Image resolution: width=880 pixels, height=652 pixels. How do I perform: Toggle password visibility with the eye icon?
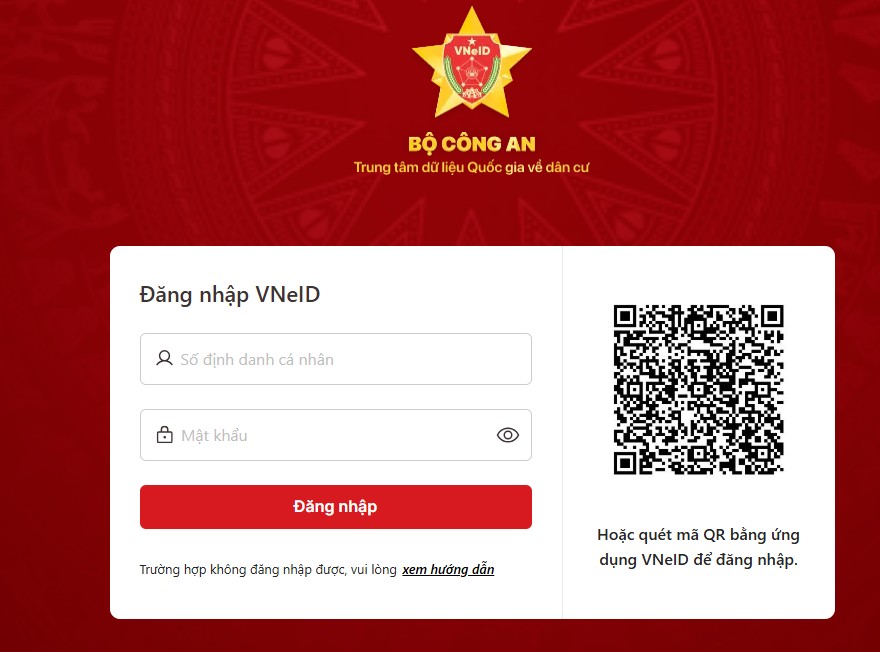[508, 435]
